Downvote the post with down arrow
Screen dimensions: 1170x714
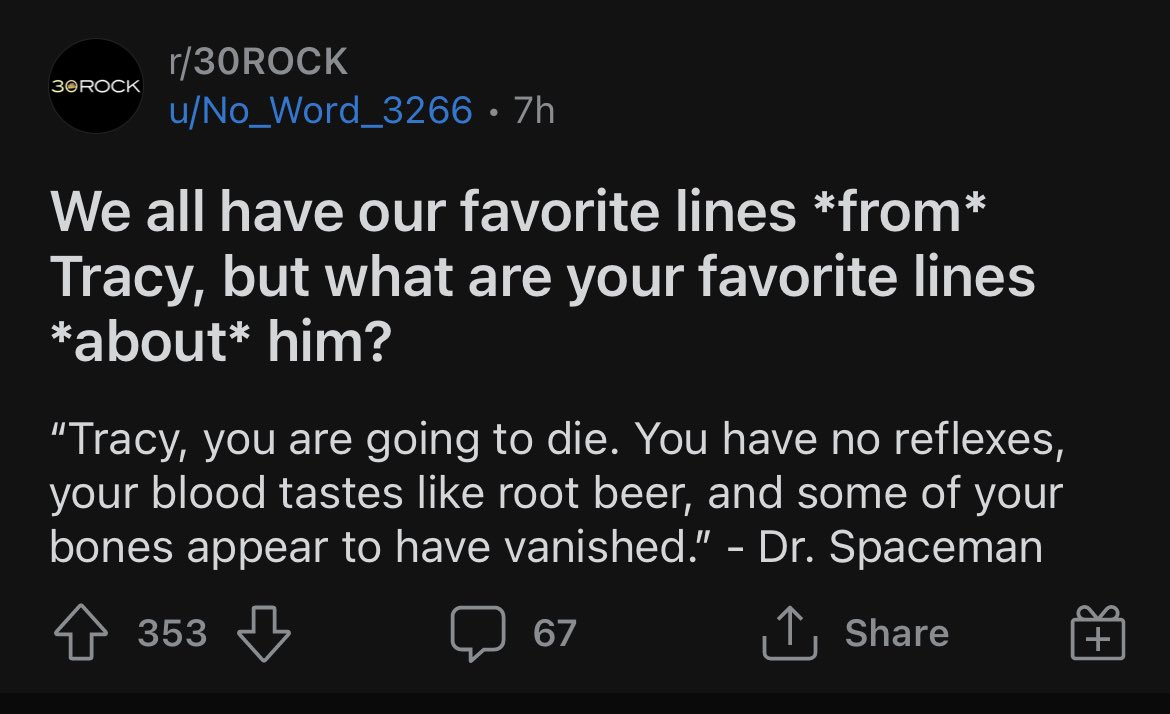coord(263,633)
